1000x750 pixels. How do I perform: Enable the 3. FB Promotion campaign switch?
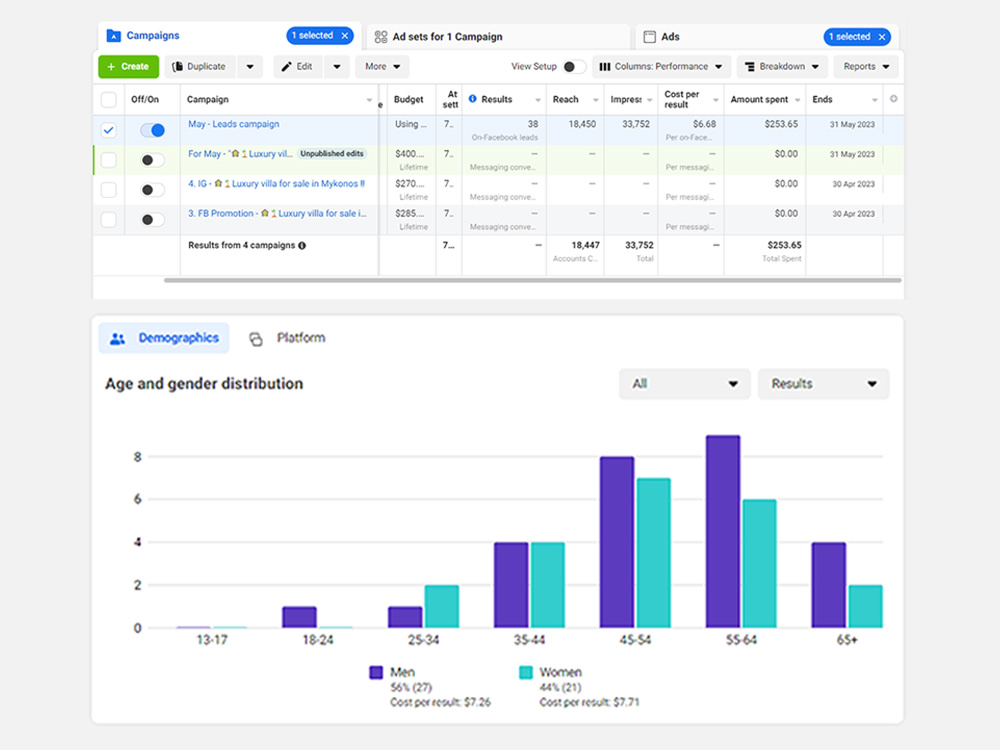152,220
